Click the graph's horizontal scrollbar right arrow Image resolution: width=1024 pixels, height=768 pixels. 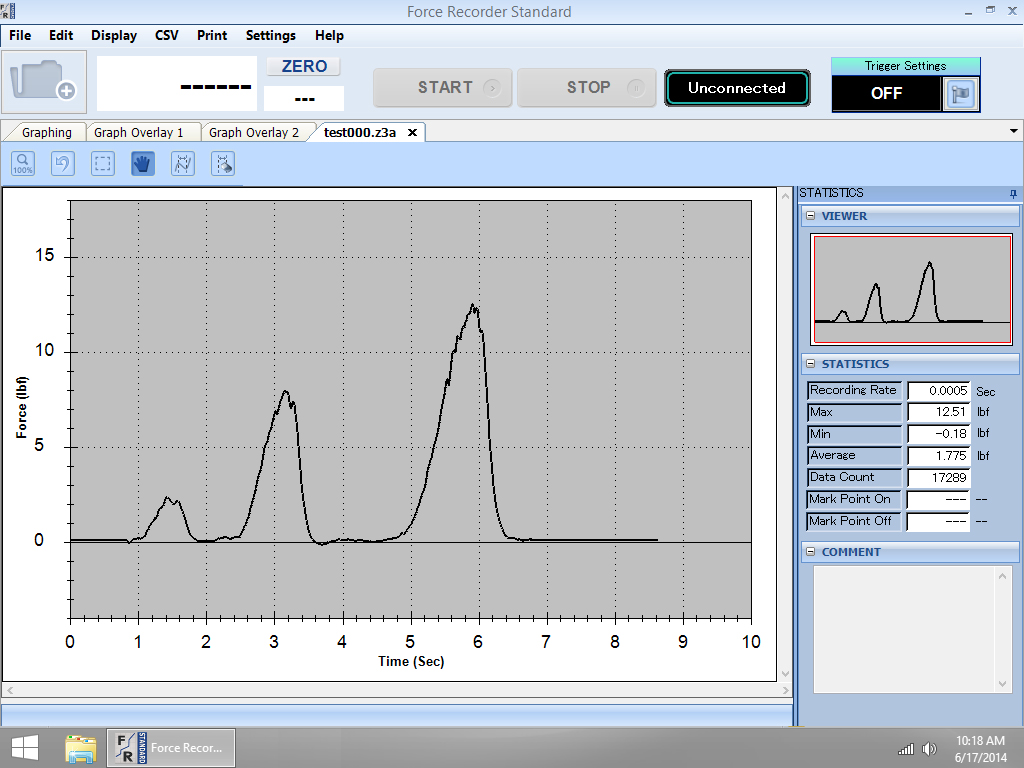click(x=785, y=690)
